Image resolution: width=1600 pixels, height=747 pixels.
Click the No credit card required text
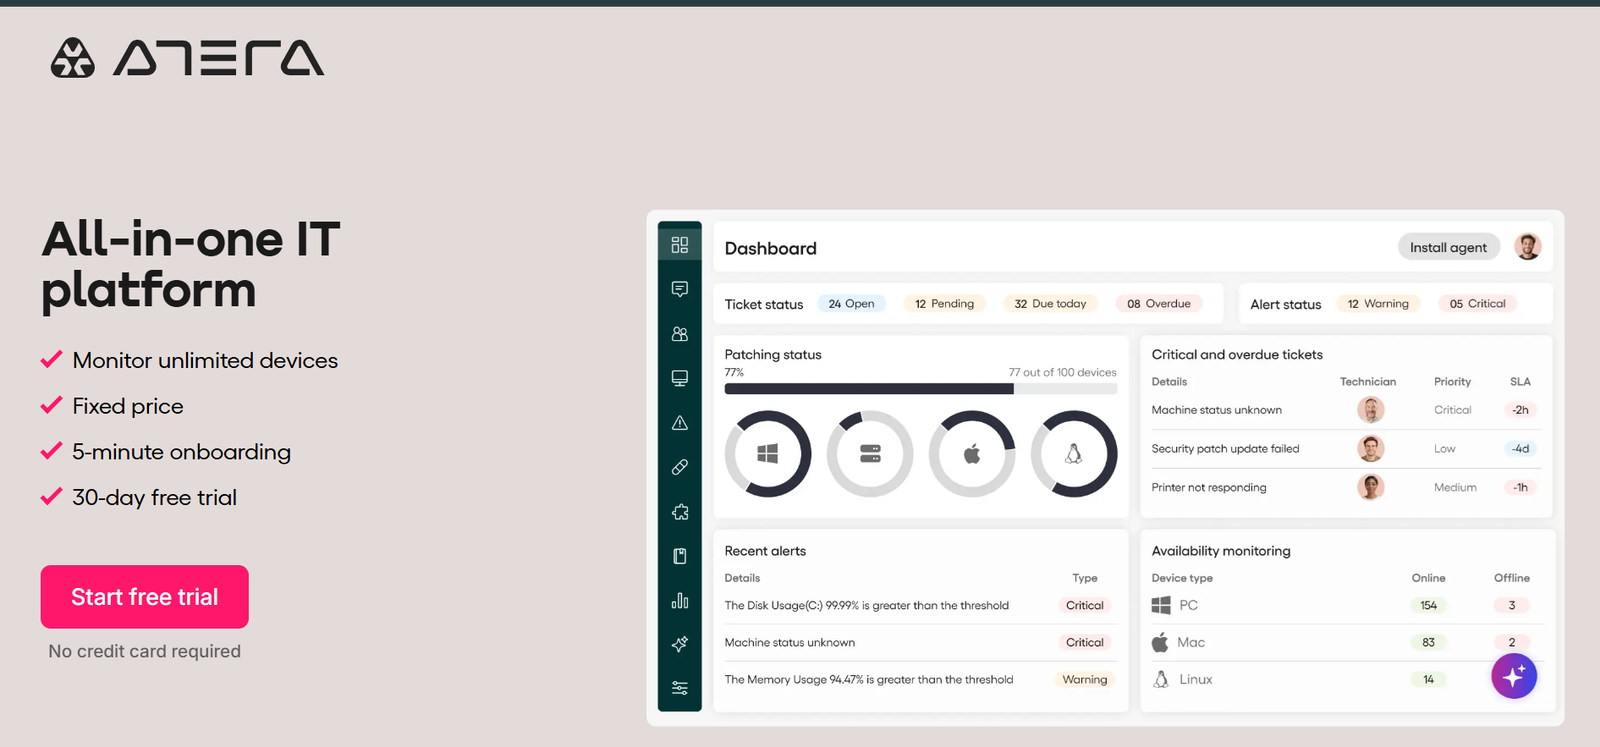point(145,651)
